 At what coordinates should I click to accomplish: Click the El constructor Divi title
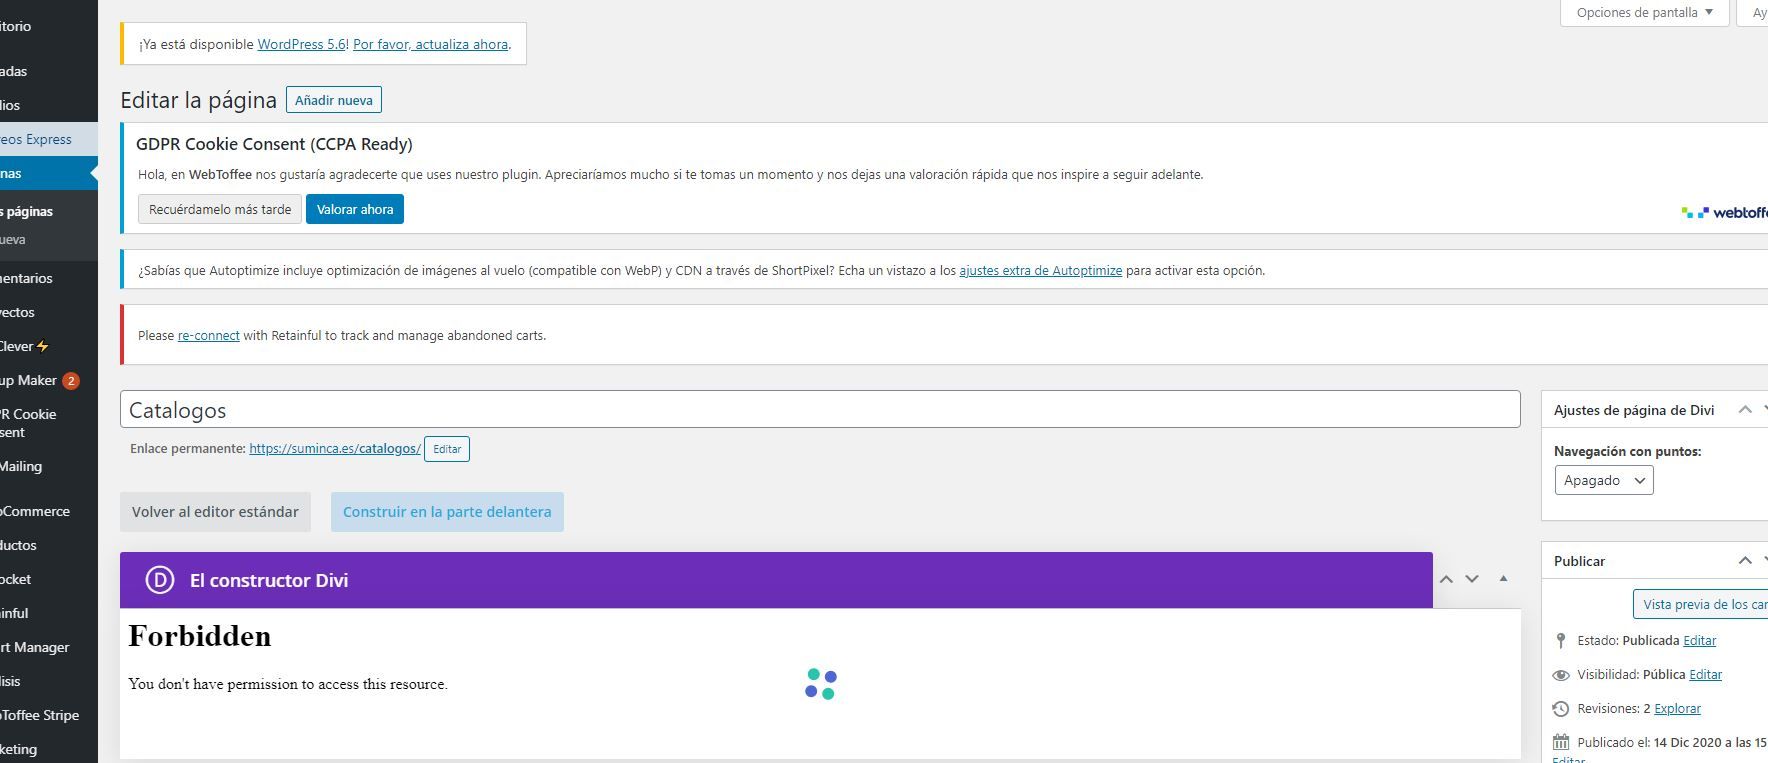269,580
